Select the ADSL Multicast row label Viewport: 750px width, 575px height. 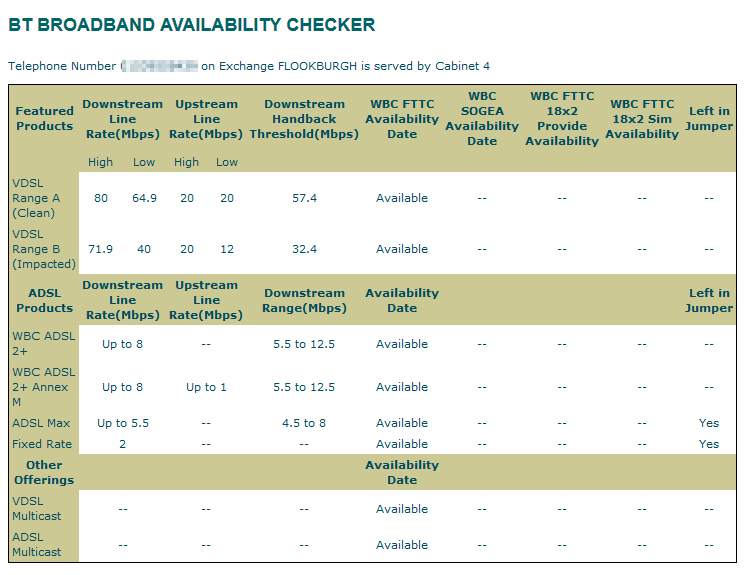click(x=37, y=545)
